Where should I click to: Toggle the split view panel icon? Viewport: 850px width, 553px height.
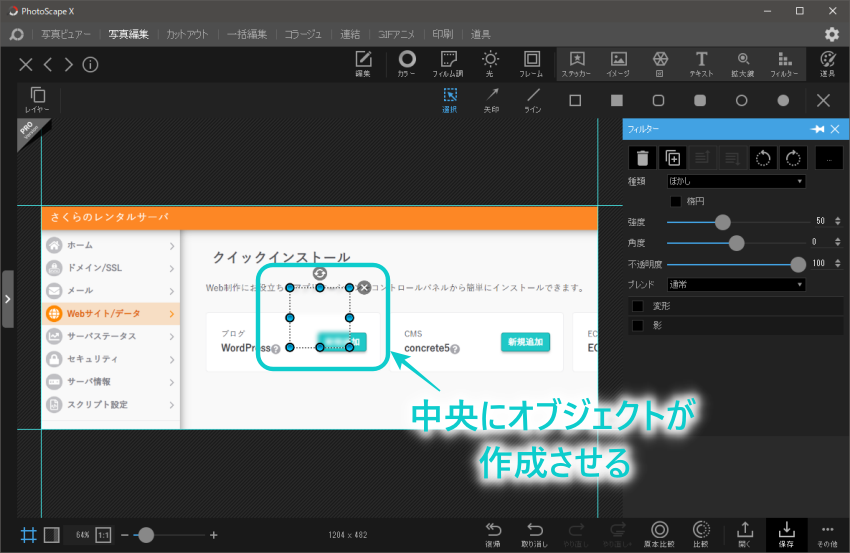click(51, 535)
